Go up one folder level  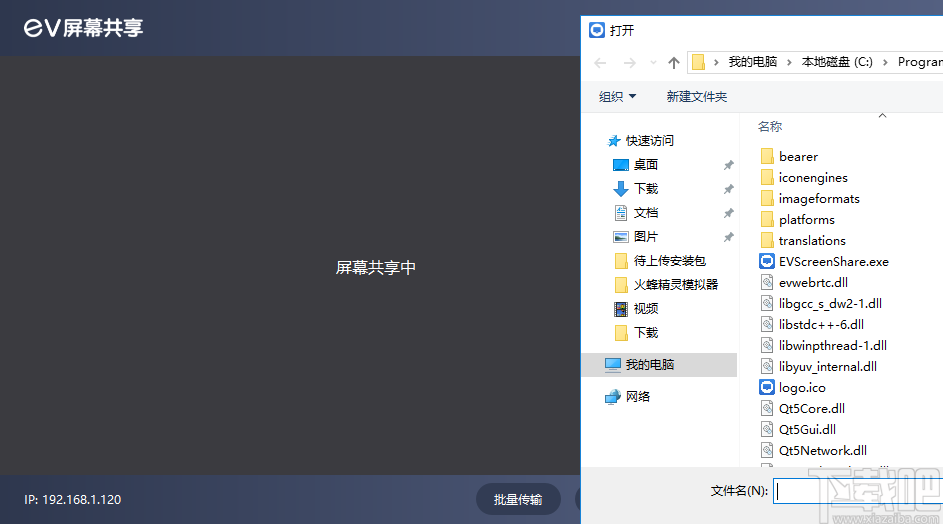pos(674,63)
